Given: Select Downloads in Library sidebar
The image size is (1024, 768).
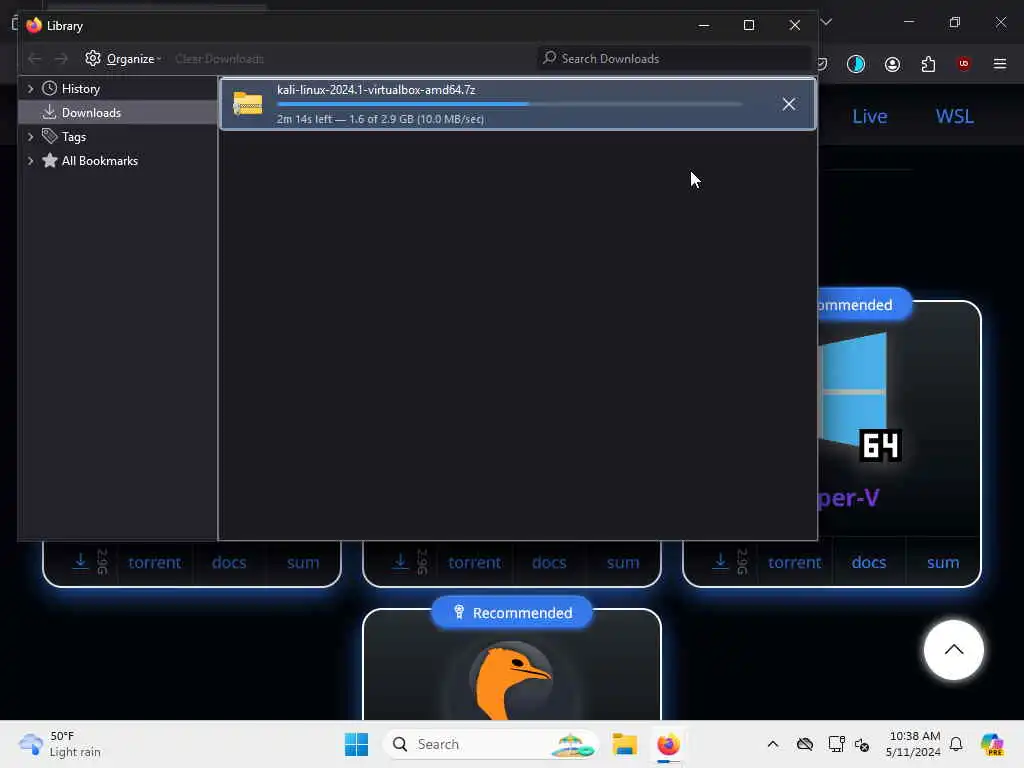Looking at the screenshot, I should coord(91,113).
